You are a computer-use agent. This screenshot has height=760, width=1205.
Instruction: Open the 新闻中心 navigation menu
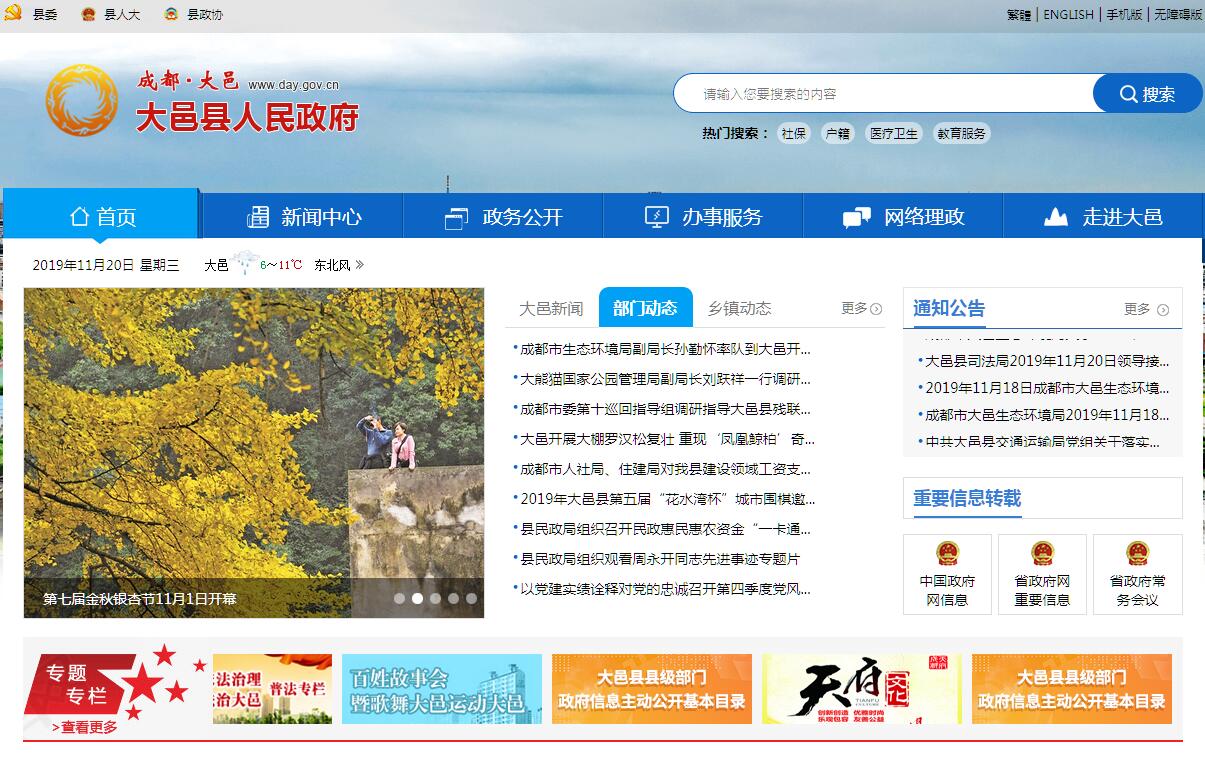(x=303, y=217)
